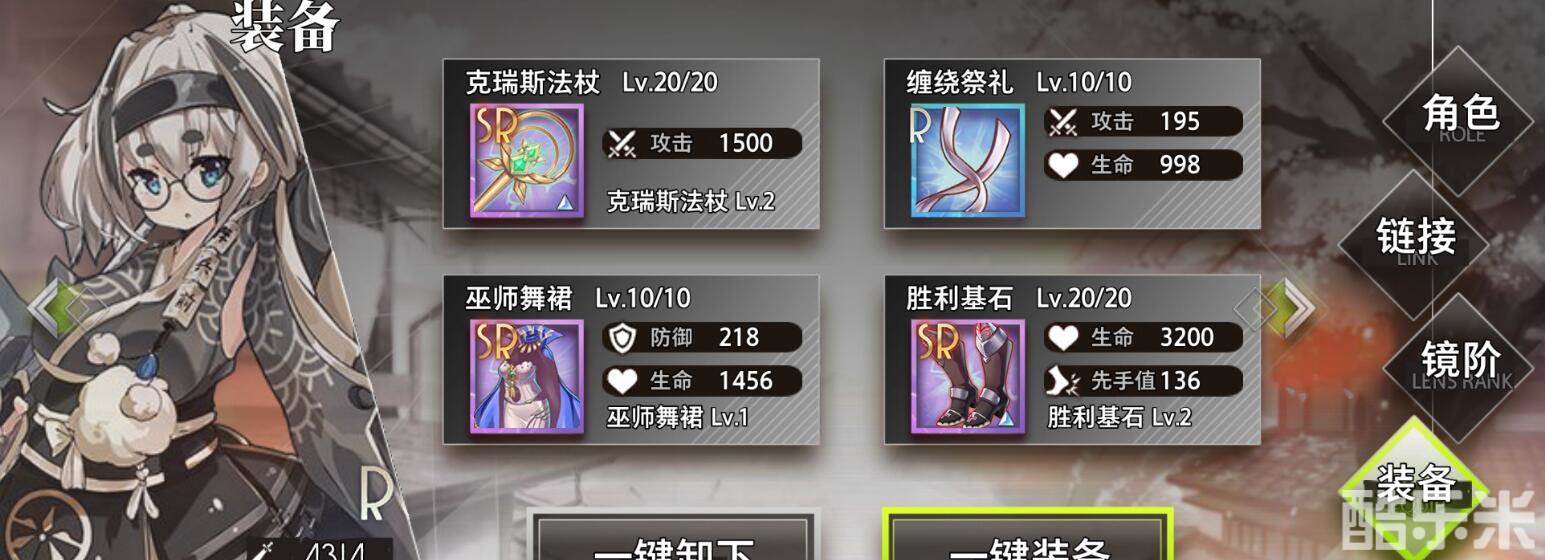Open the 链接 LINK tab
Viewport: 1545px width, 560px height.
1416,240
